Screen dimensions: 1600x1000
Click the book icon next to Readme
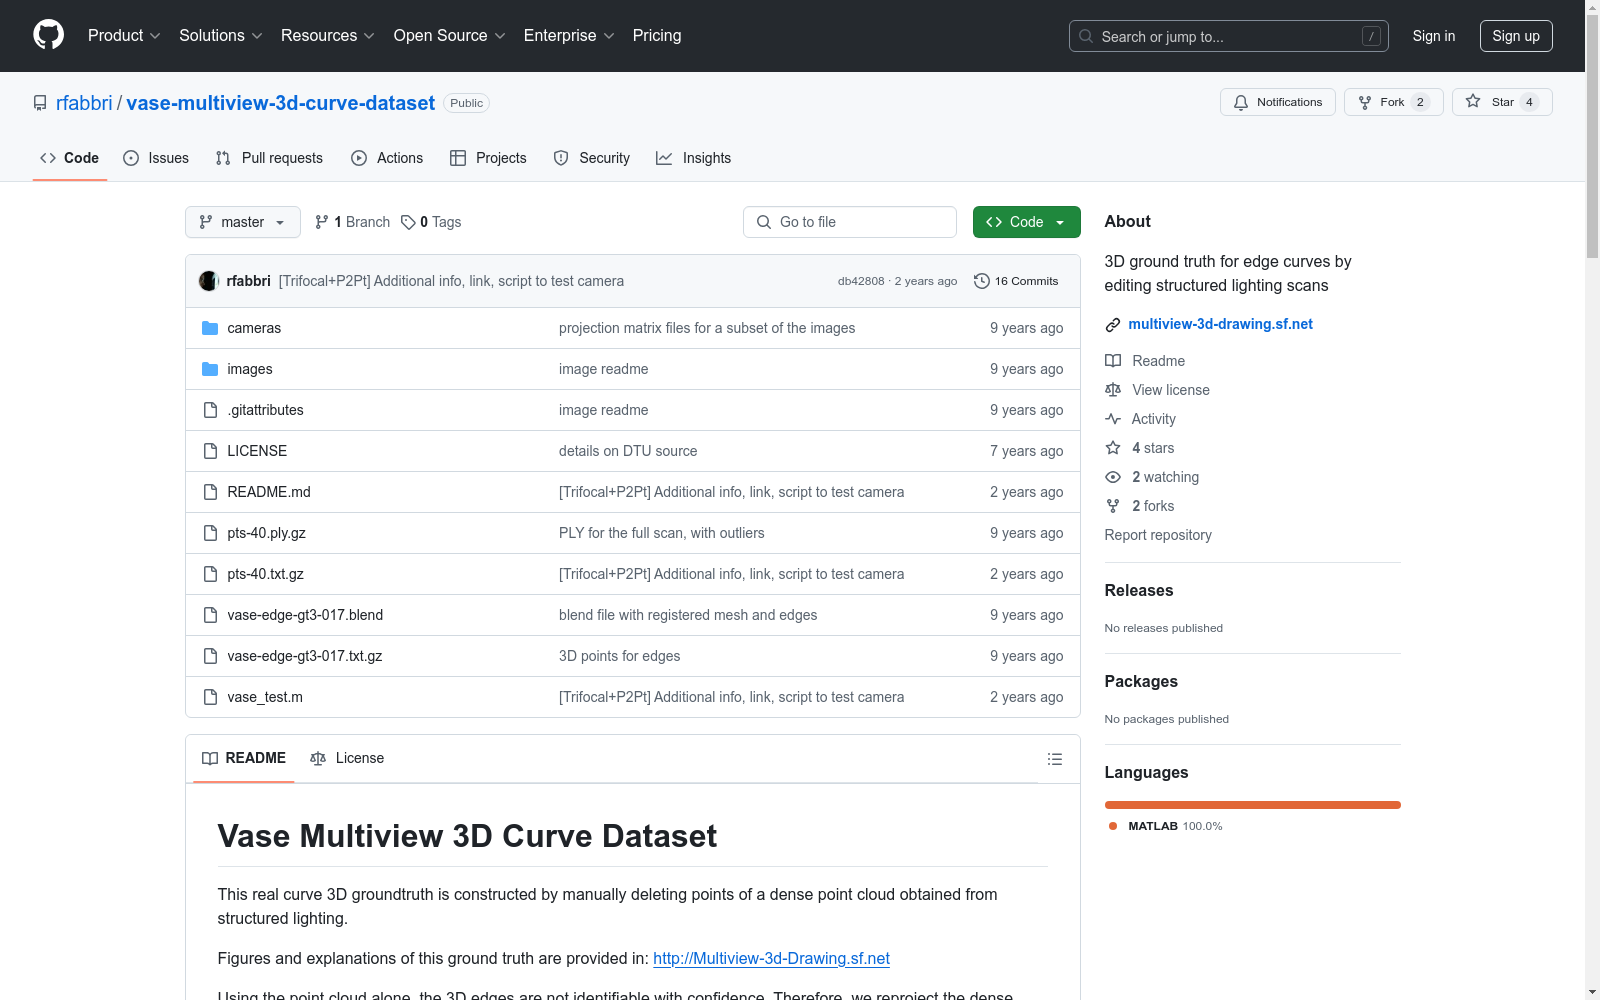click(x=1113, y=361)
